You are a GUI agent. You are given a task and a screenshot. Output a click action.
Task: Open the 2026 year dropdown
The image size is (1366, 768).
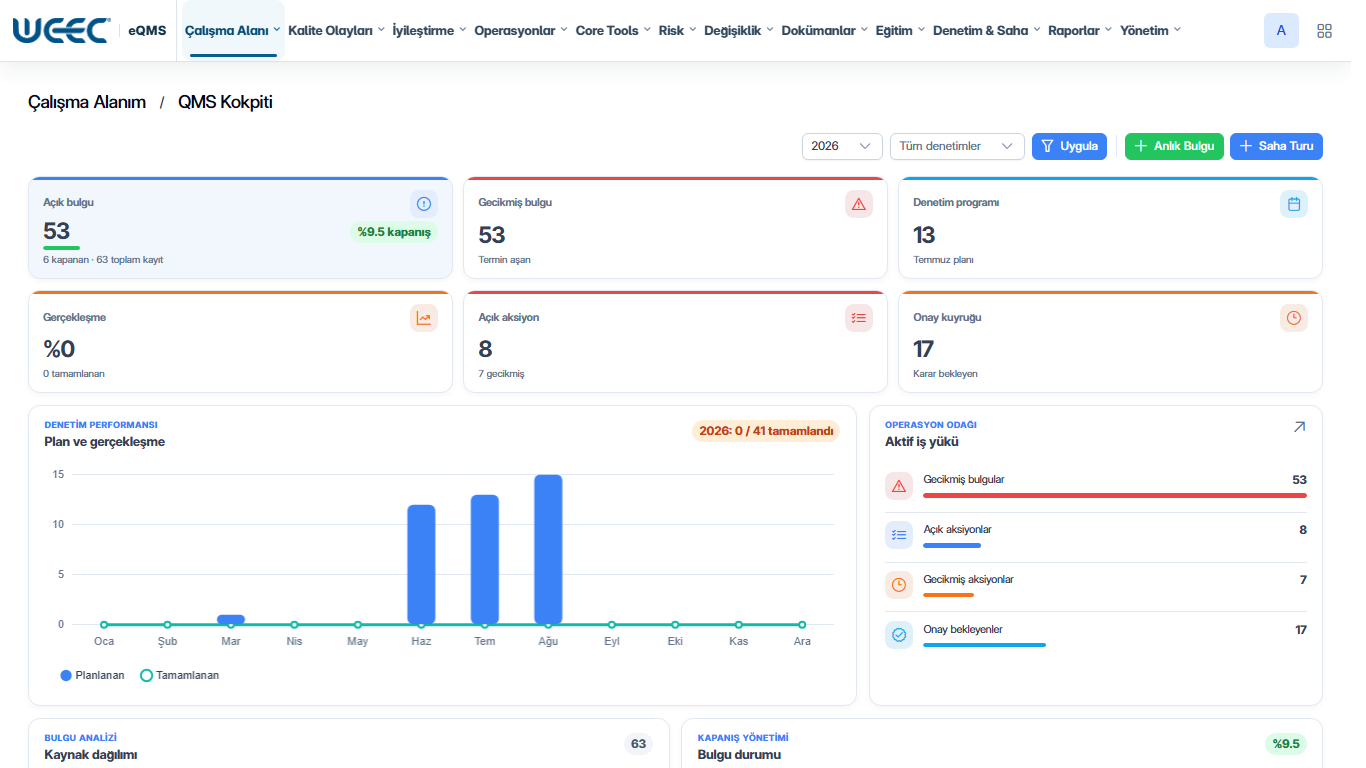click(842, 146)
